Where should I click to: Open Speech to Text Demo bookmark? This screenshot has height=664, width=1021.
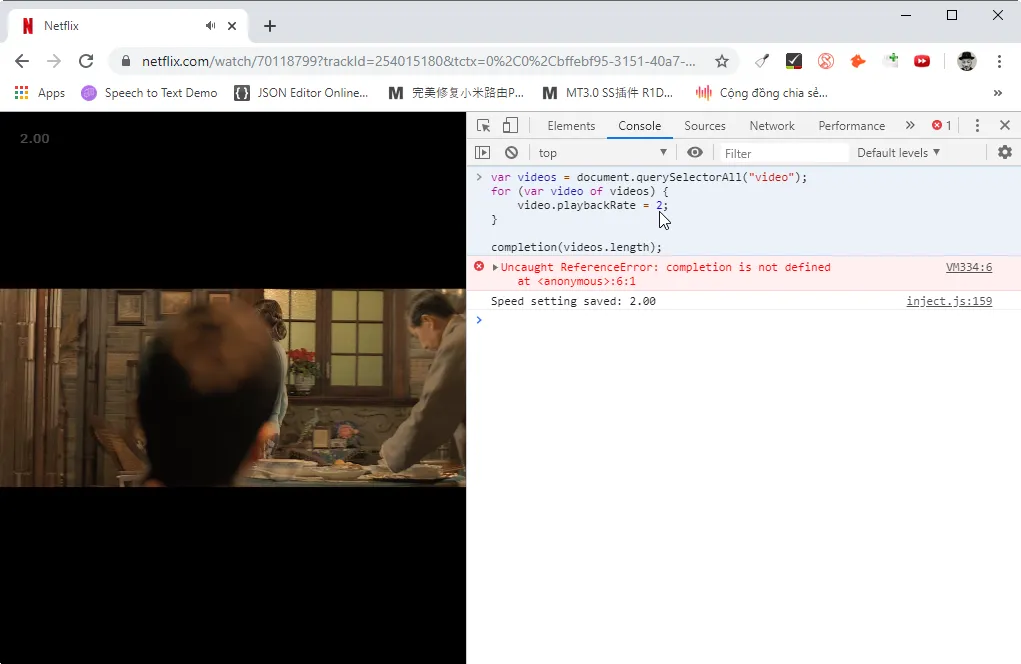pyautogui.click(x=149, y=93)
